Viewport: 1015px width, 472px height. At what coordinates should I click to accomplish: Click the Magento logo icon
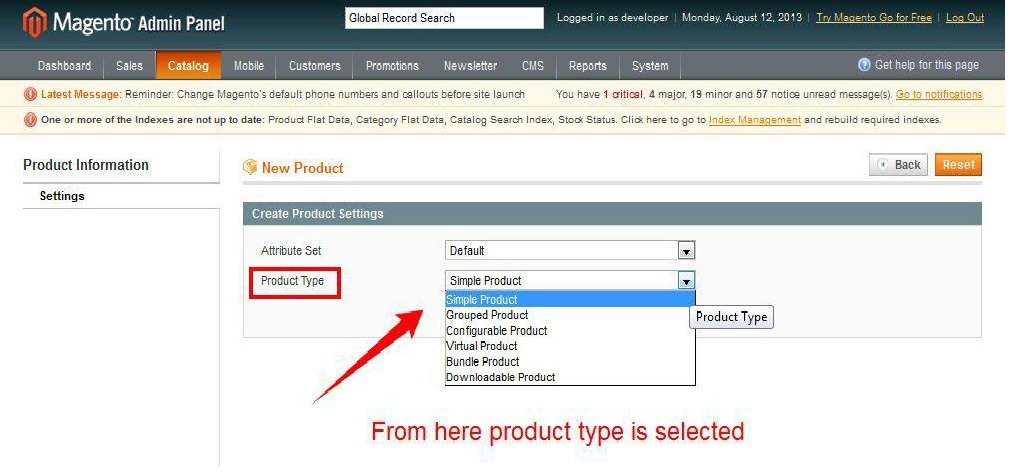pyautogui.click(x=34, y=22)
